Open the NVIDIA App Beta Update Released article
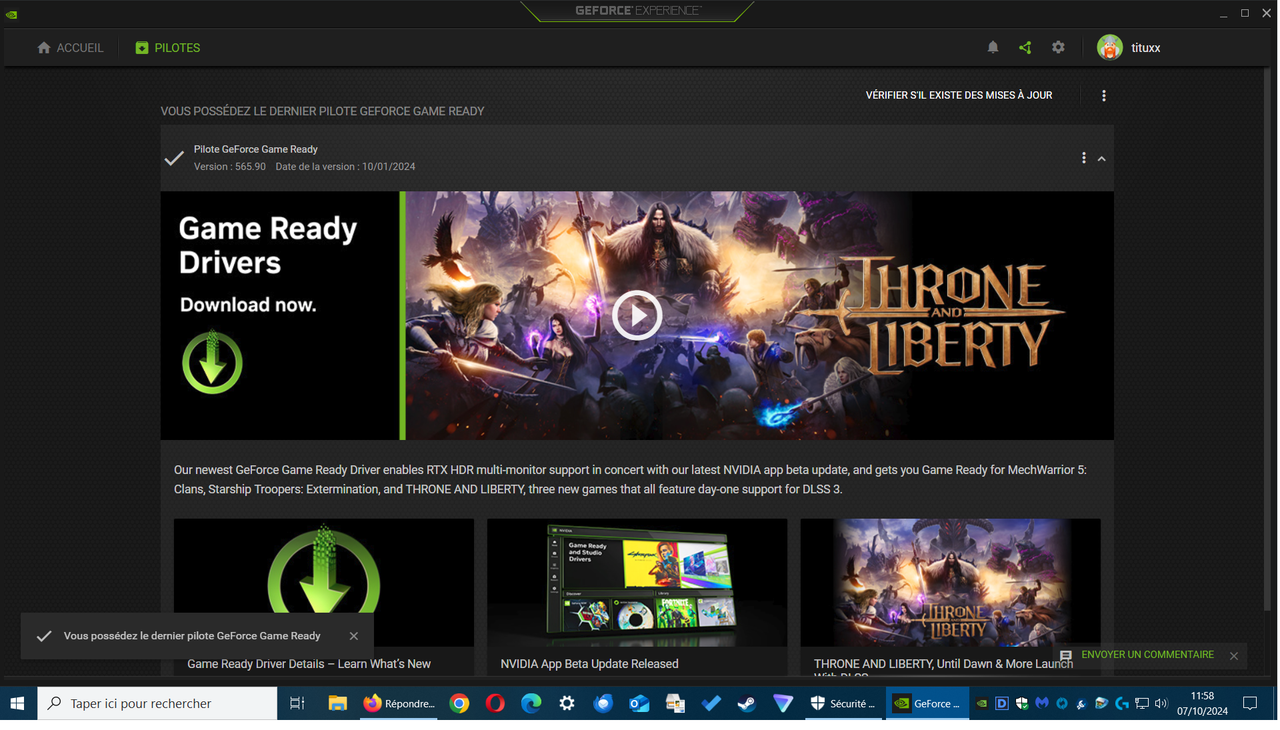This screenshot has height=730, width=1280. (589, 663)
